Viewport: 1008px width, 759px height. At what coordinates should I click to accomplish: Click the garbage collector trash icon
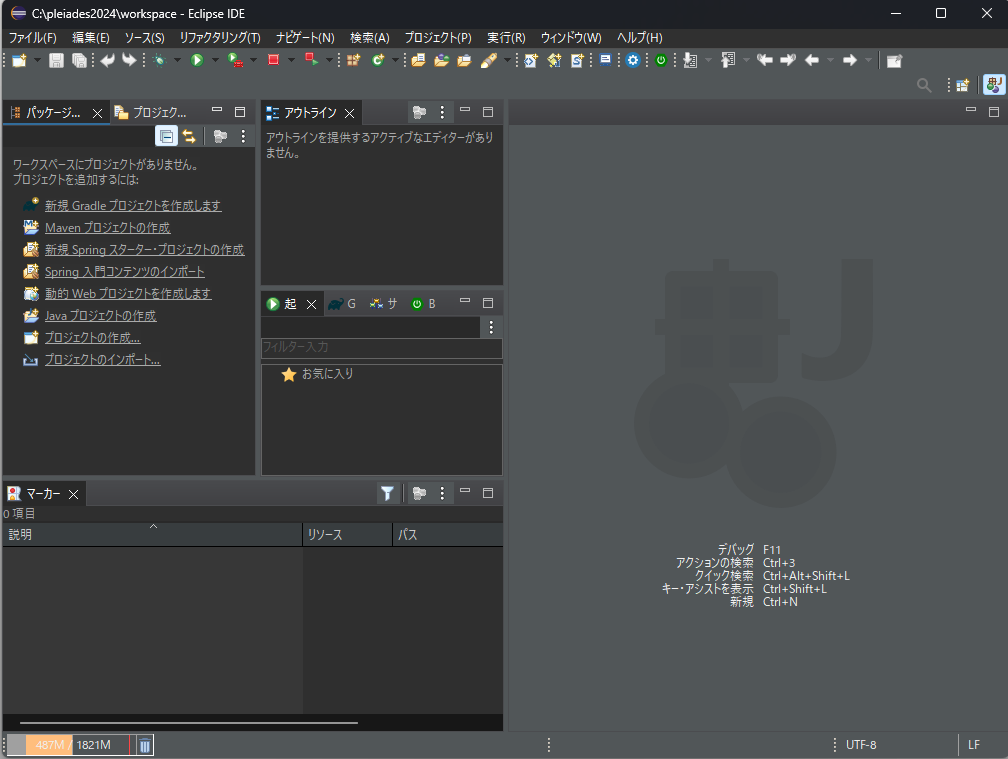pyautogui.click(x=145, y=745)
